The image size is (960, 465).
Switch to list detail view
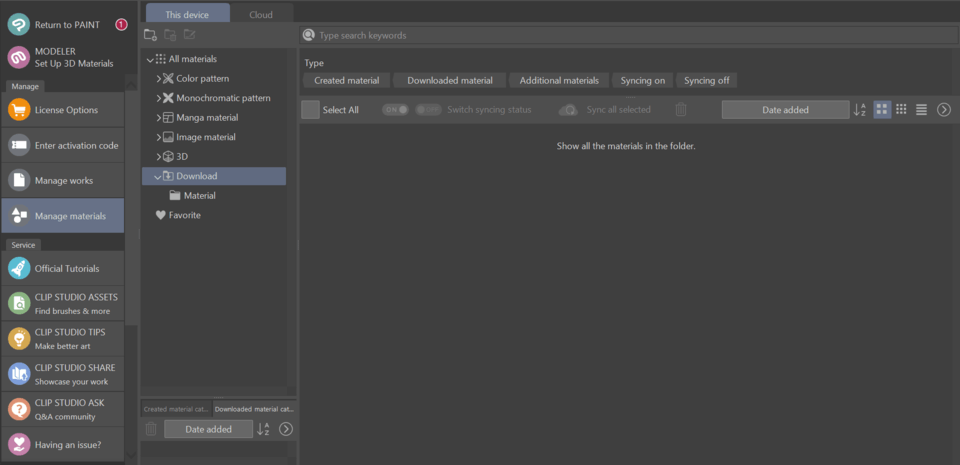(x=921, y=110)
